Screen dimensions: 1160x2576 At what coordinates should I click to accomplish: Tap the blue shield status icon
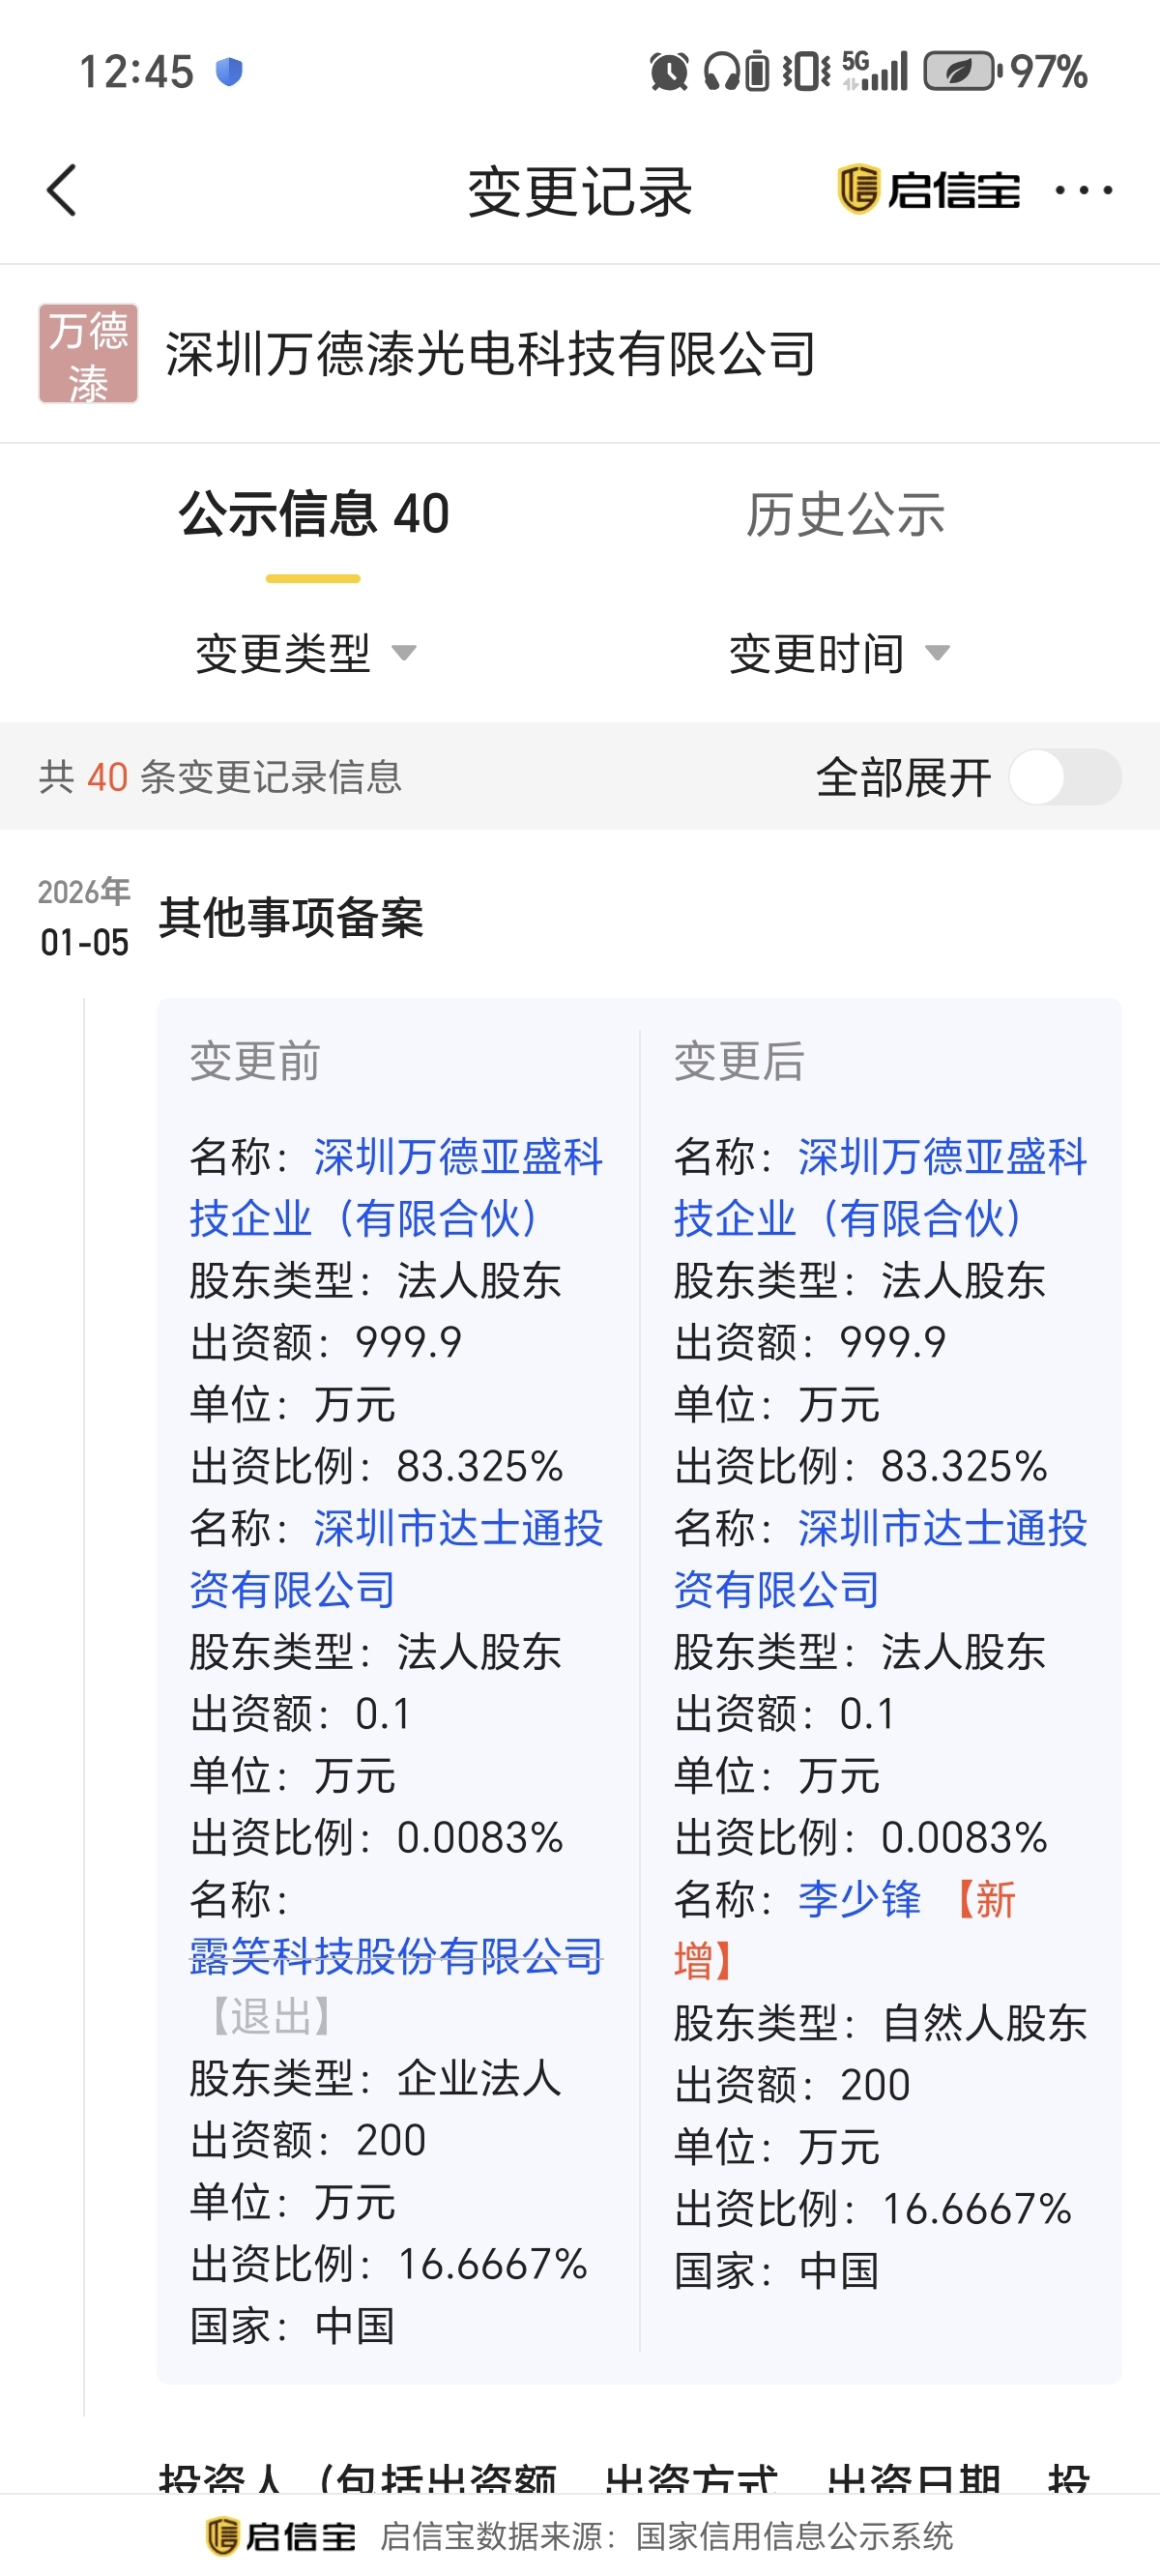(229, 72)
